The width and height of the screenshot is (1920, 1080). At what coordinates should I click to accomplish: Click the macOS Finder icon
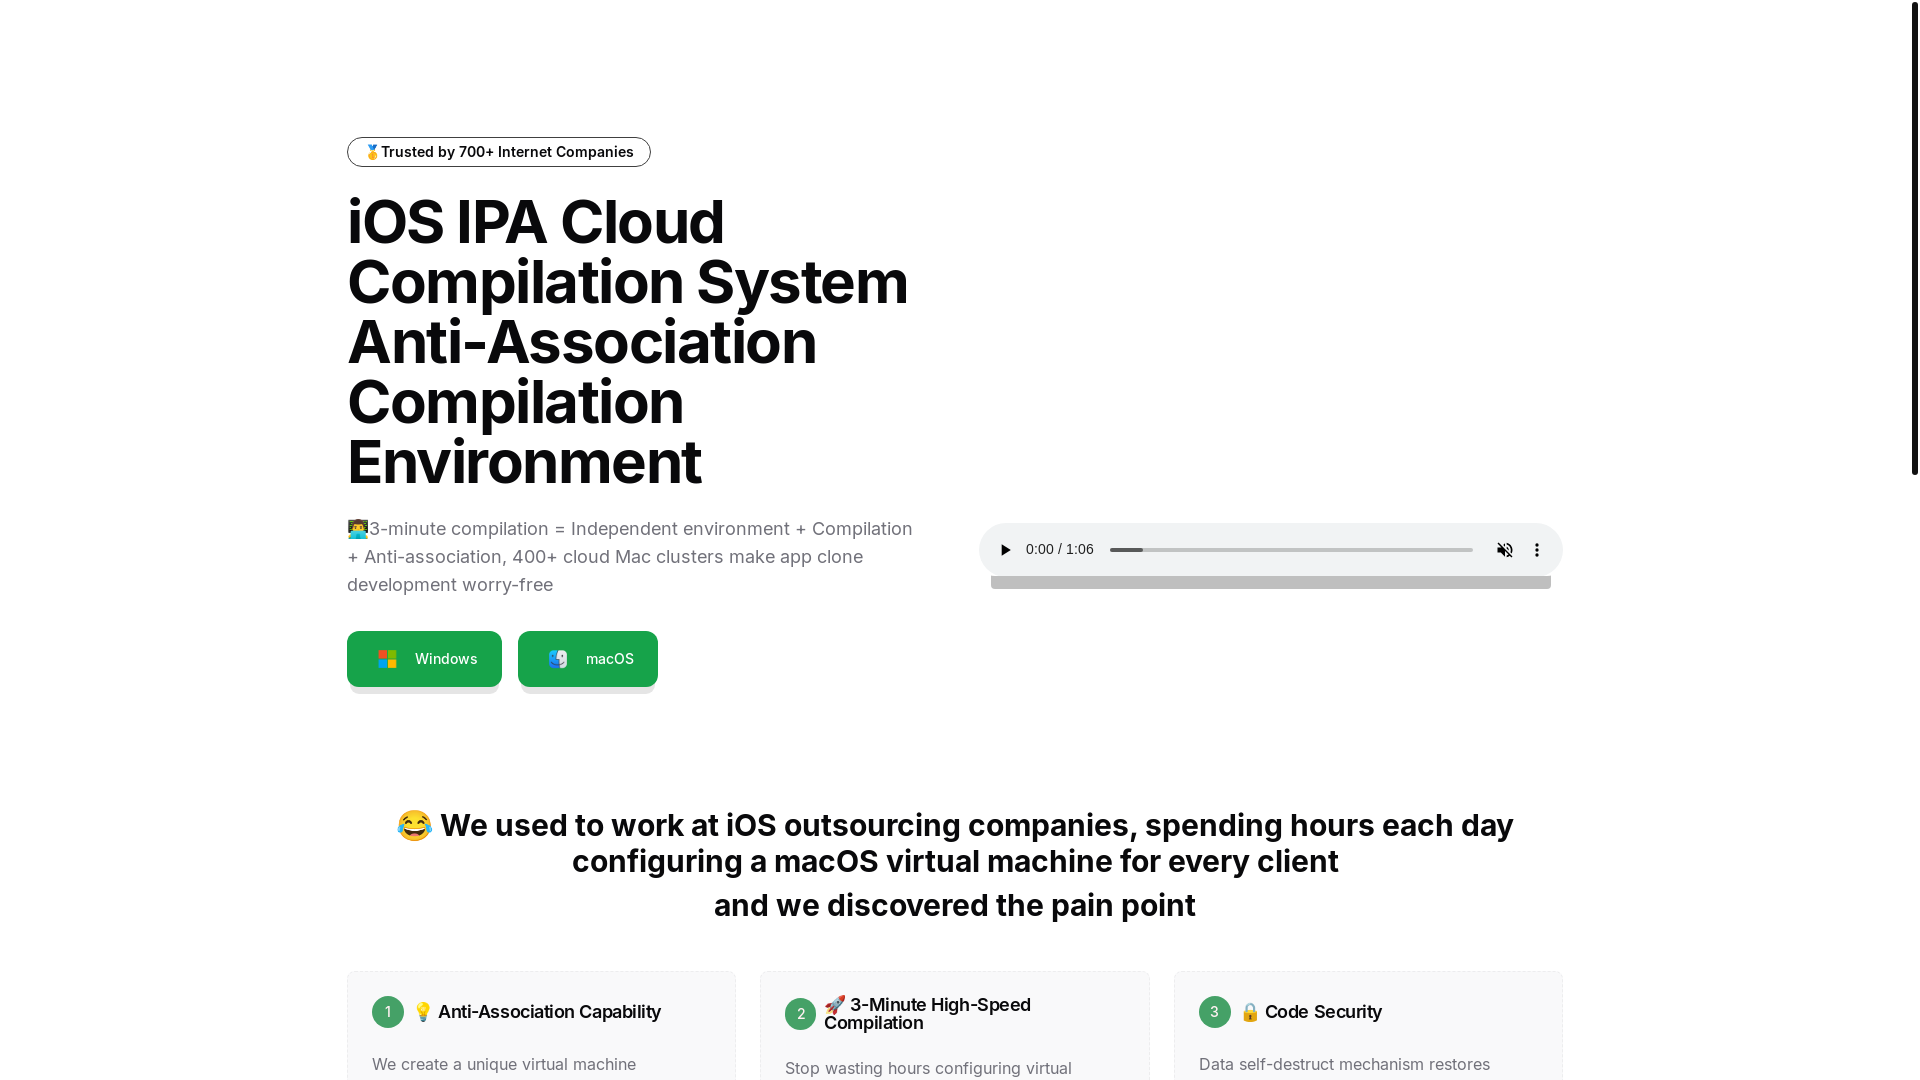[558, 659]
